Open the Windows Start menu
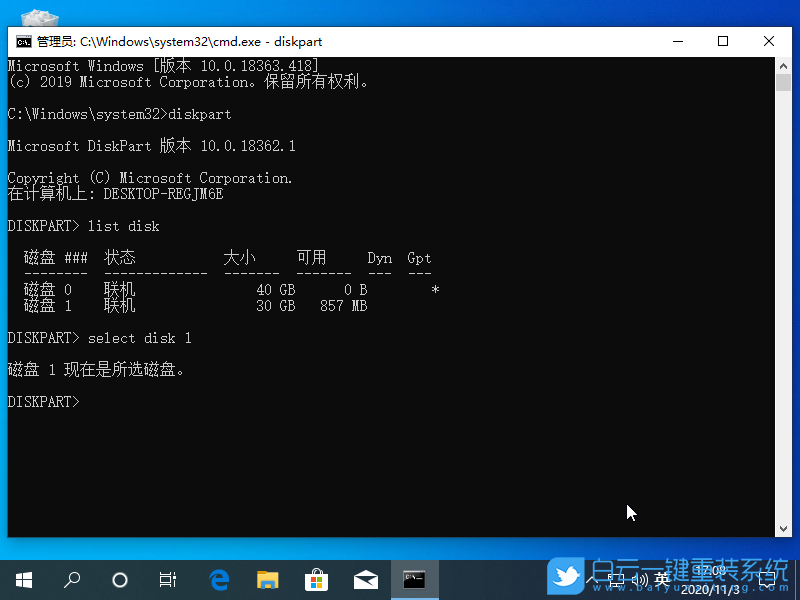The image size is (800, 600). [x=23, y=579]
